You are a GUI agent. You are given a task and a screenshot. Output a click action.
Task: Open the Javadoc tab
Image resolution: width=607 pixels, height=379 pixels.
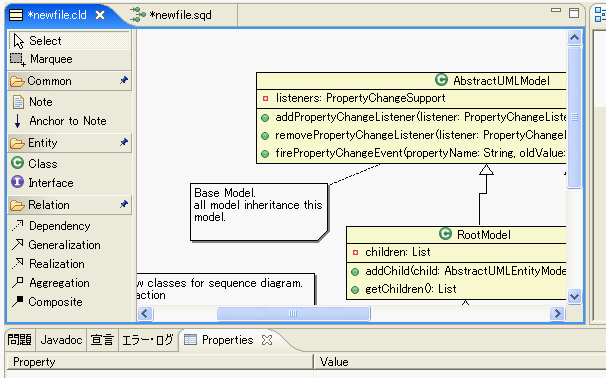click(61, 340)
